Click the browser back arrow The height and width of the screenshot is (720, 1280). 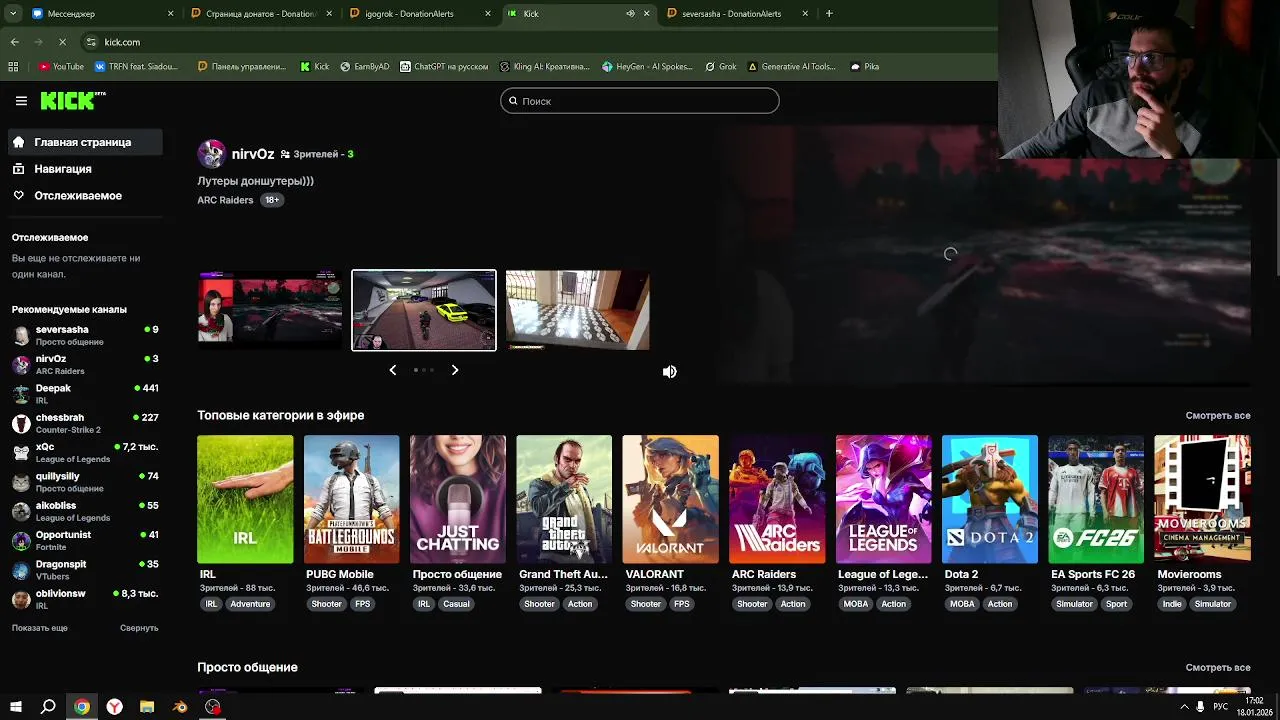[x=14, y=42]
